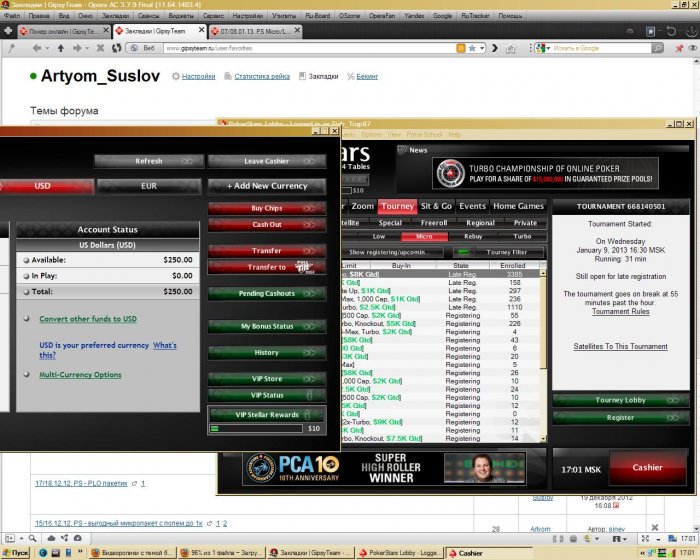Click the Cash Out button
This screenshot has height=560, width=700.
267,225
